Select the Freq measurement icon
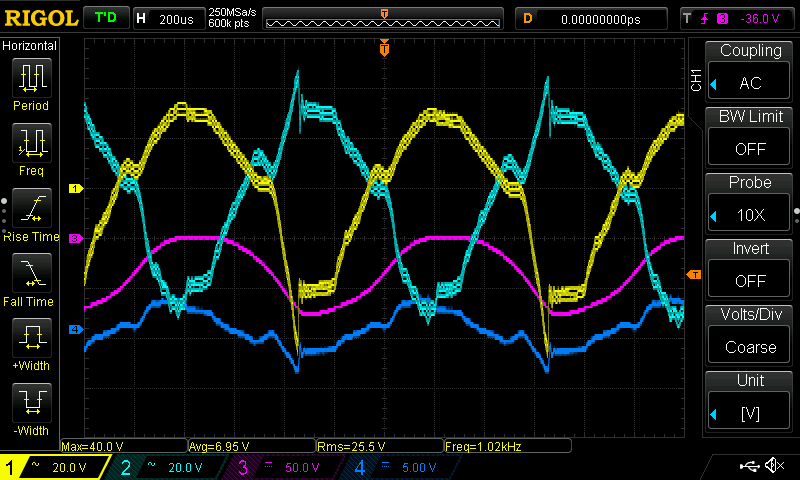 click(x=31, y=143)
